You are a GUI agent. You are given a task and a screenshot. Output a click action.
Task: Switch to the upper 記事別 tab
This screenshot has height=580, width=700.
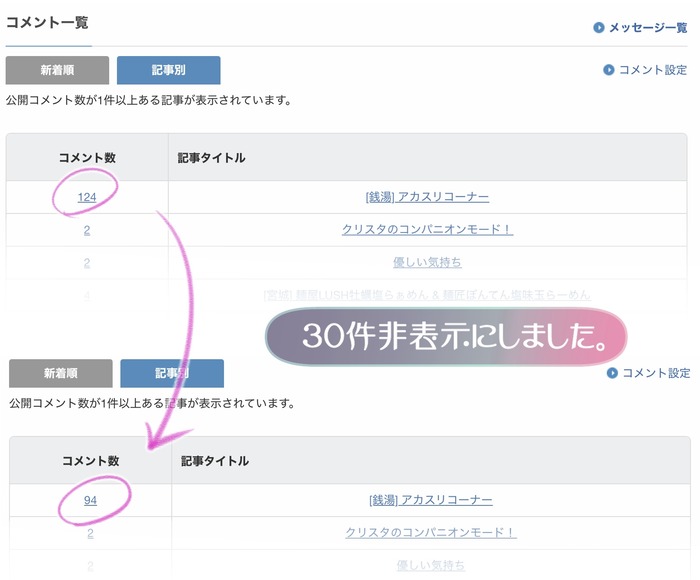click(x=169, y=70)
